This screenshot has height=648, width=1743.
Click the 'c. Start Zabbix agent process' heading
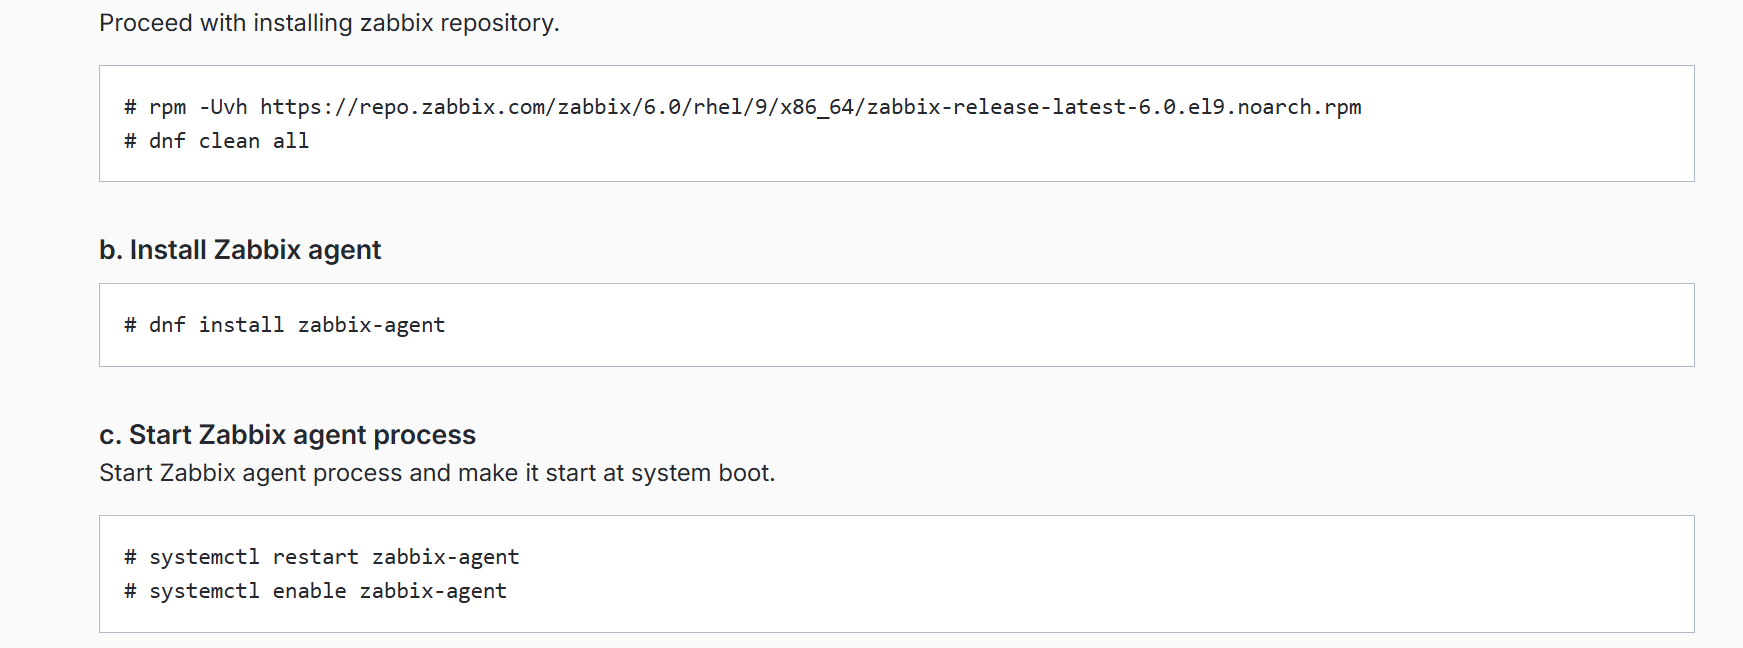(287, 435)
